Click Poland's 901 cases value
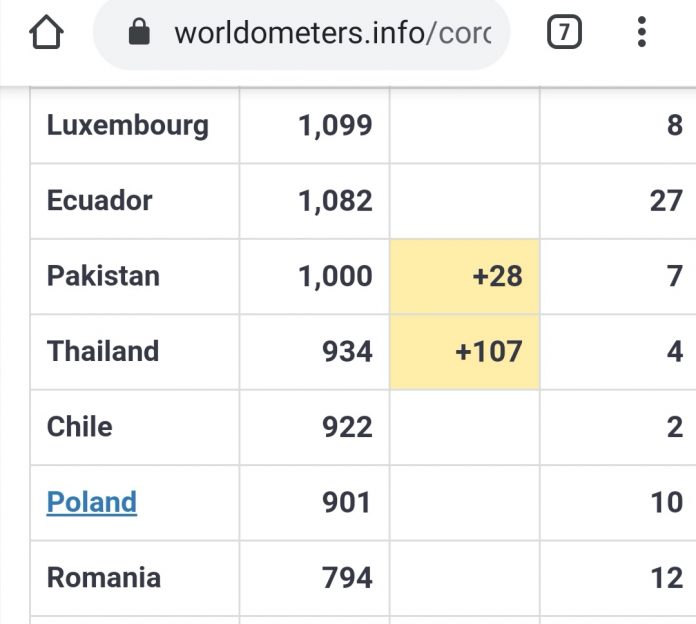The image size is (696, 624). (347, 502)
